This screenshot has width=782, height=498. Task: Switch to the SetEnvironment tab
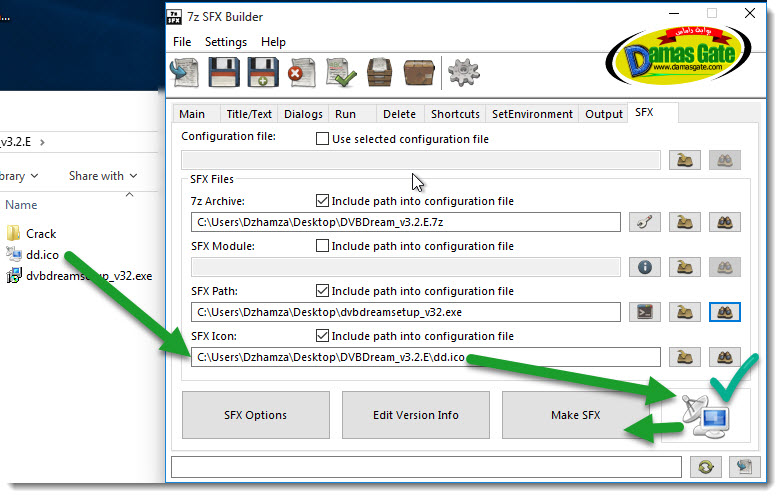click(x=532, y=114)
